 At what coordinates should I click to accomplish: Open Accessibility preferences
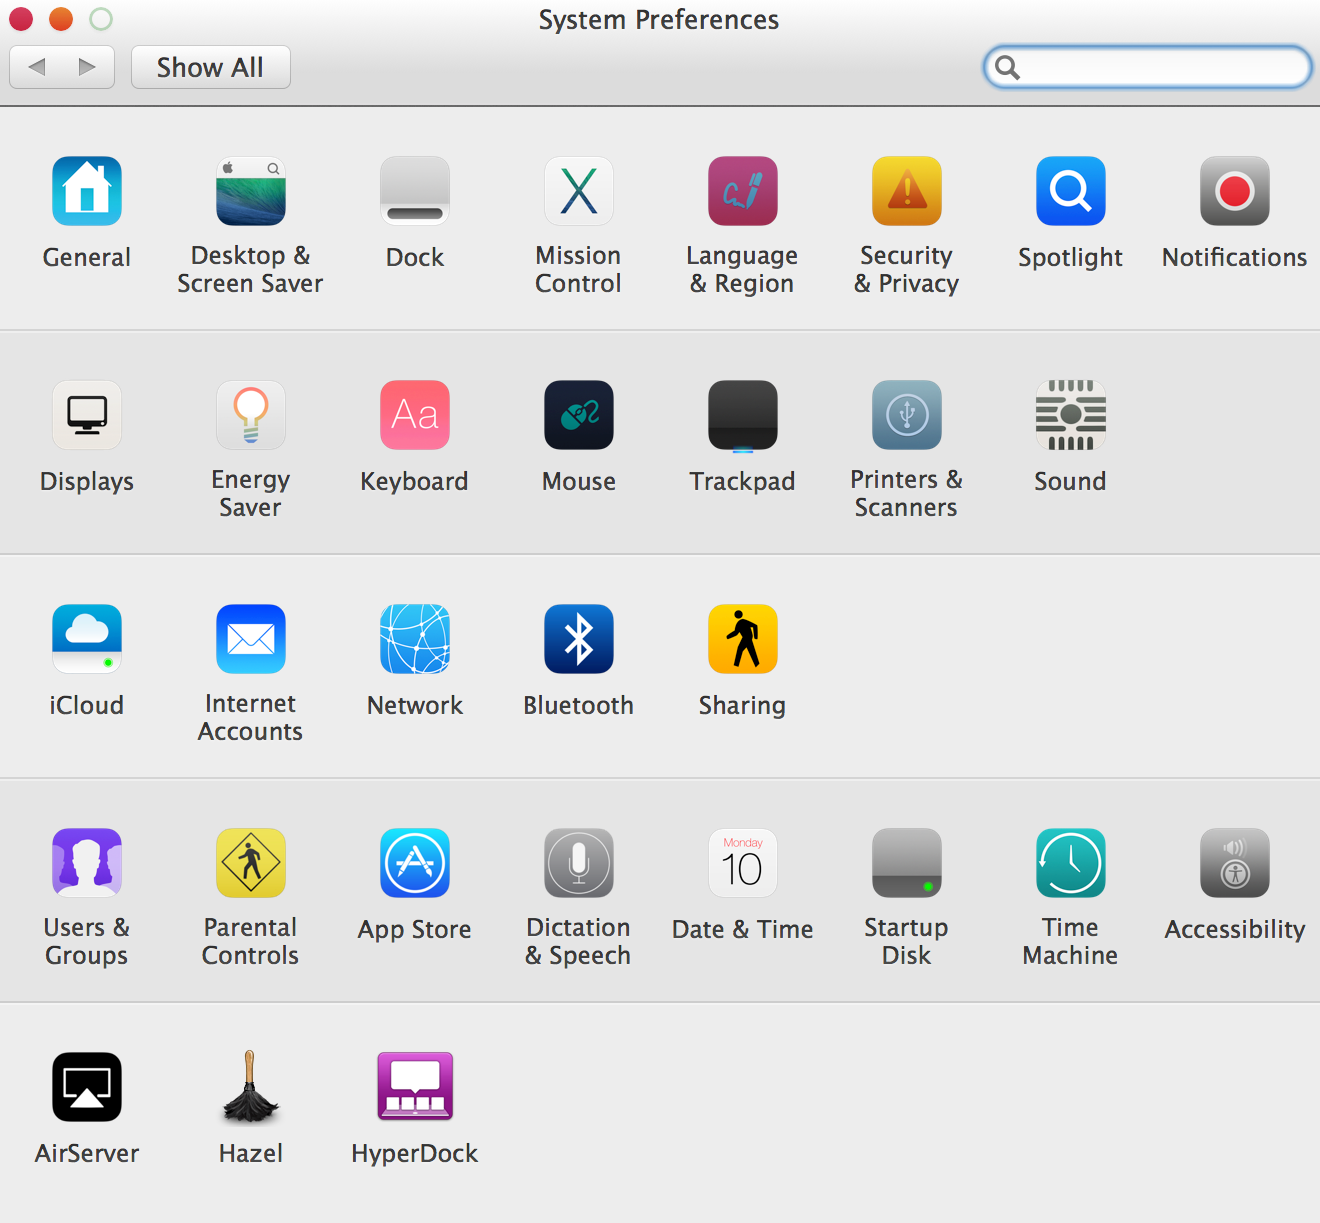[1235, 863]
